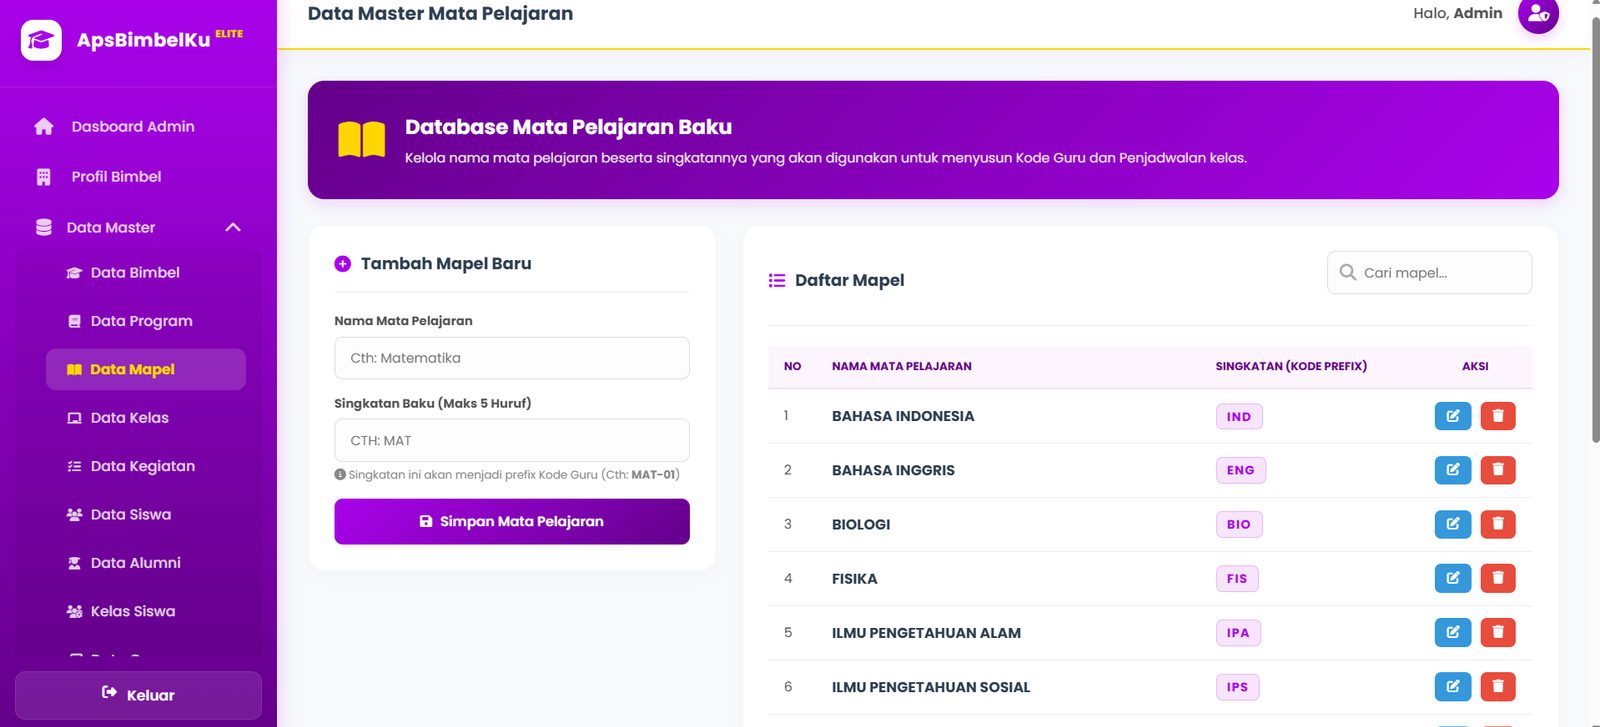Image resolution: width=1600 pixels, height=727 pixels.
Task: Delete the BAHASA INDONESIA row
Action: point(1498,416)
